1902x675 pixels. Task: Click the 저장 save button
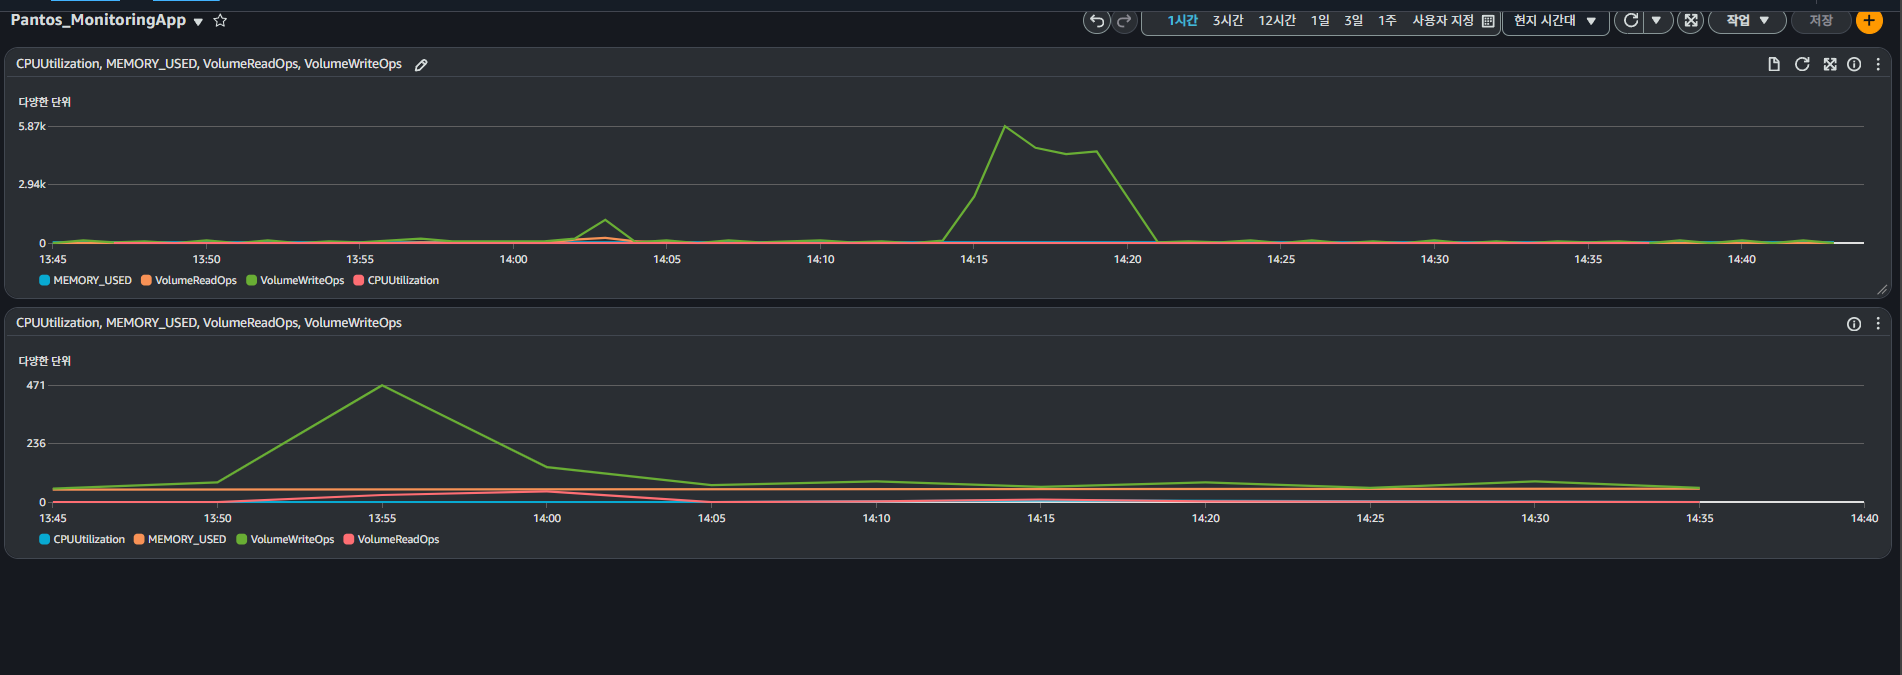coord(1820,21)
